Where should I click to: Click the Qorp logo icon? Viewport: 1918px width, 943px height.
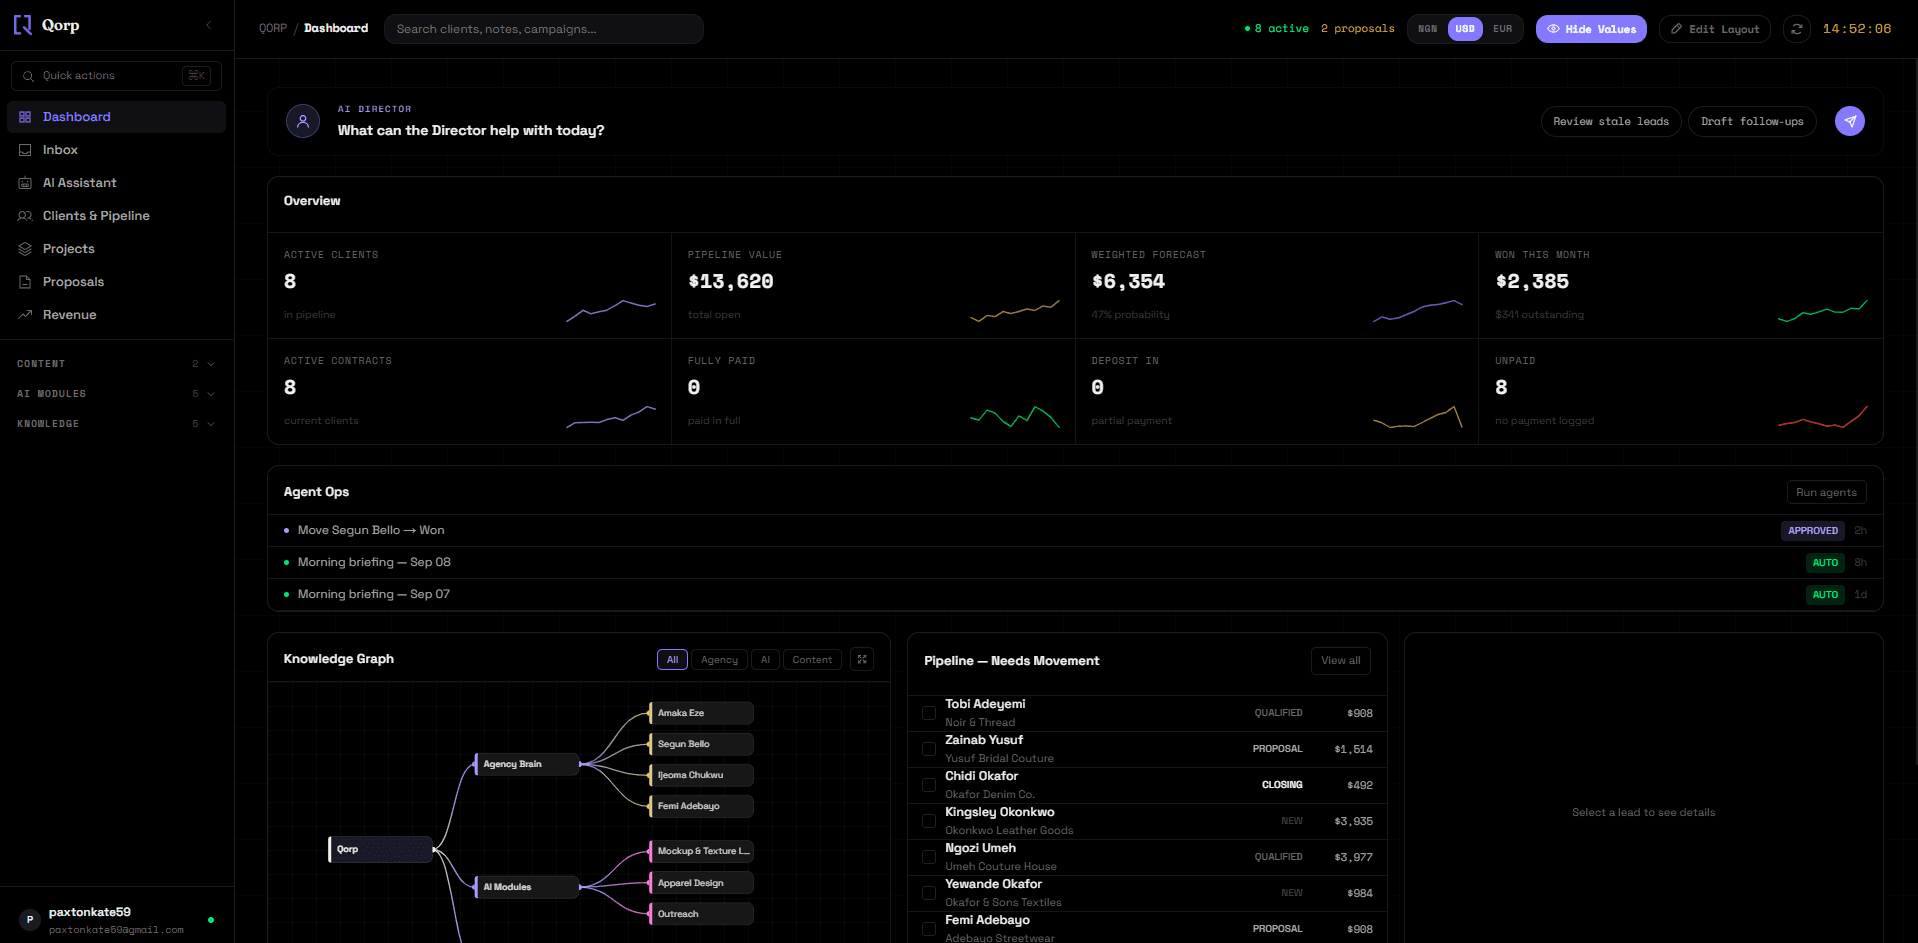22,25
